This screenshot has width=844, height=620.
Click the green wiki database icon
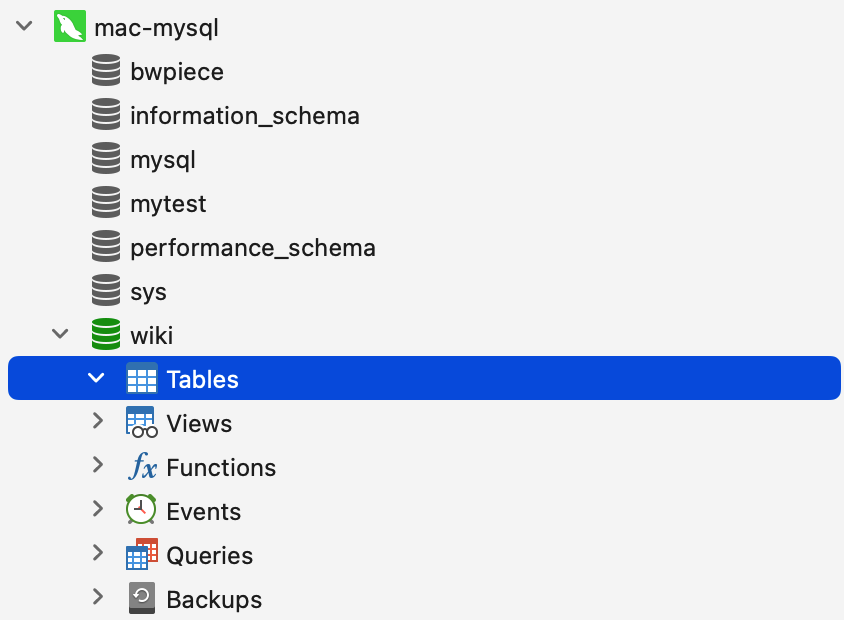[106, 334]
